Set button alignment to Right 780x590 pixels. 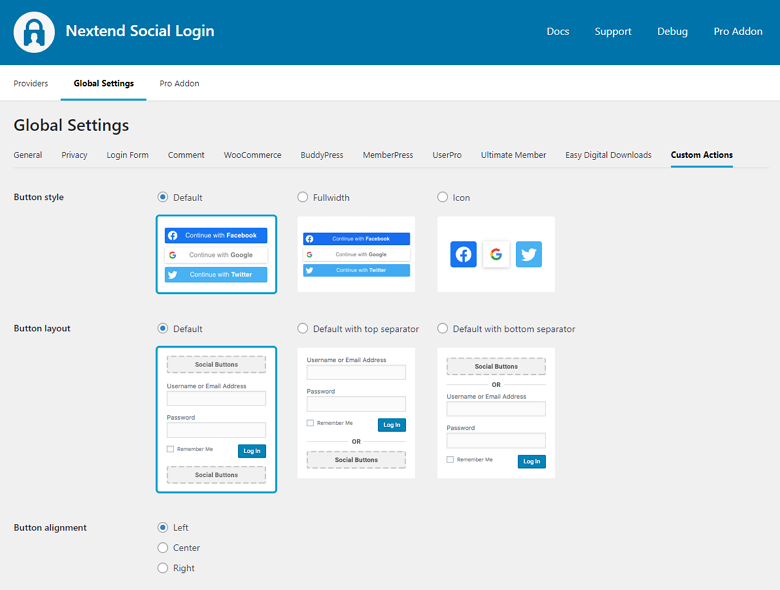click(x=163, y=568)
